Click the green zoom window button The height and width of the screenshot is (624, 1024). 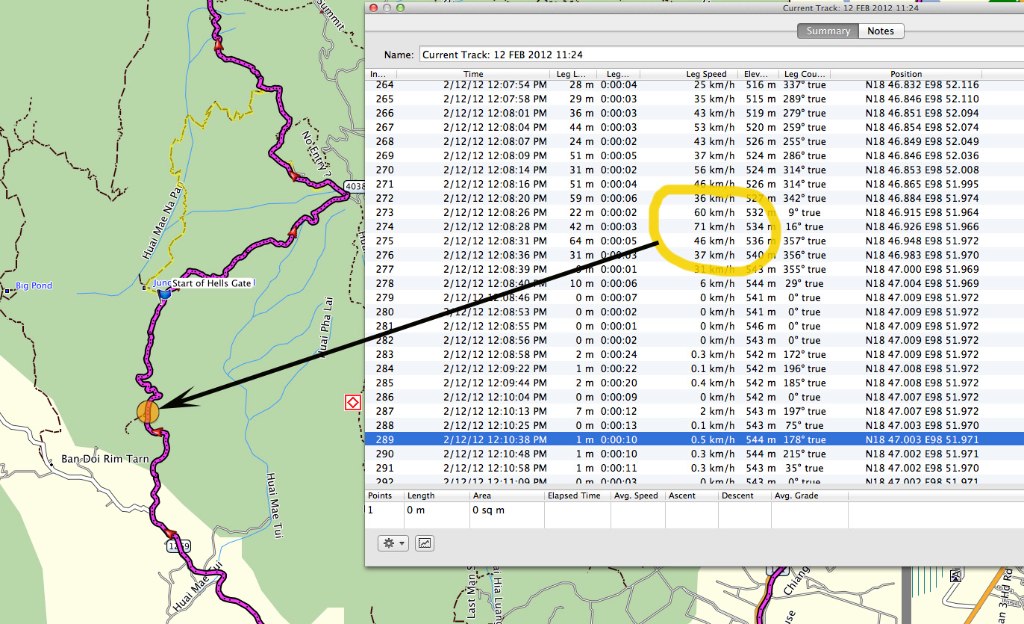click(401, 8)
